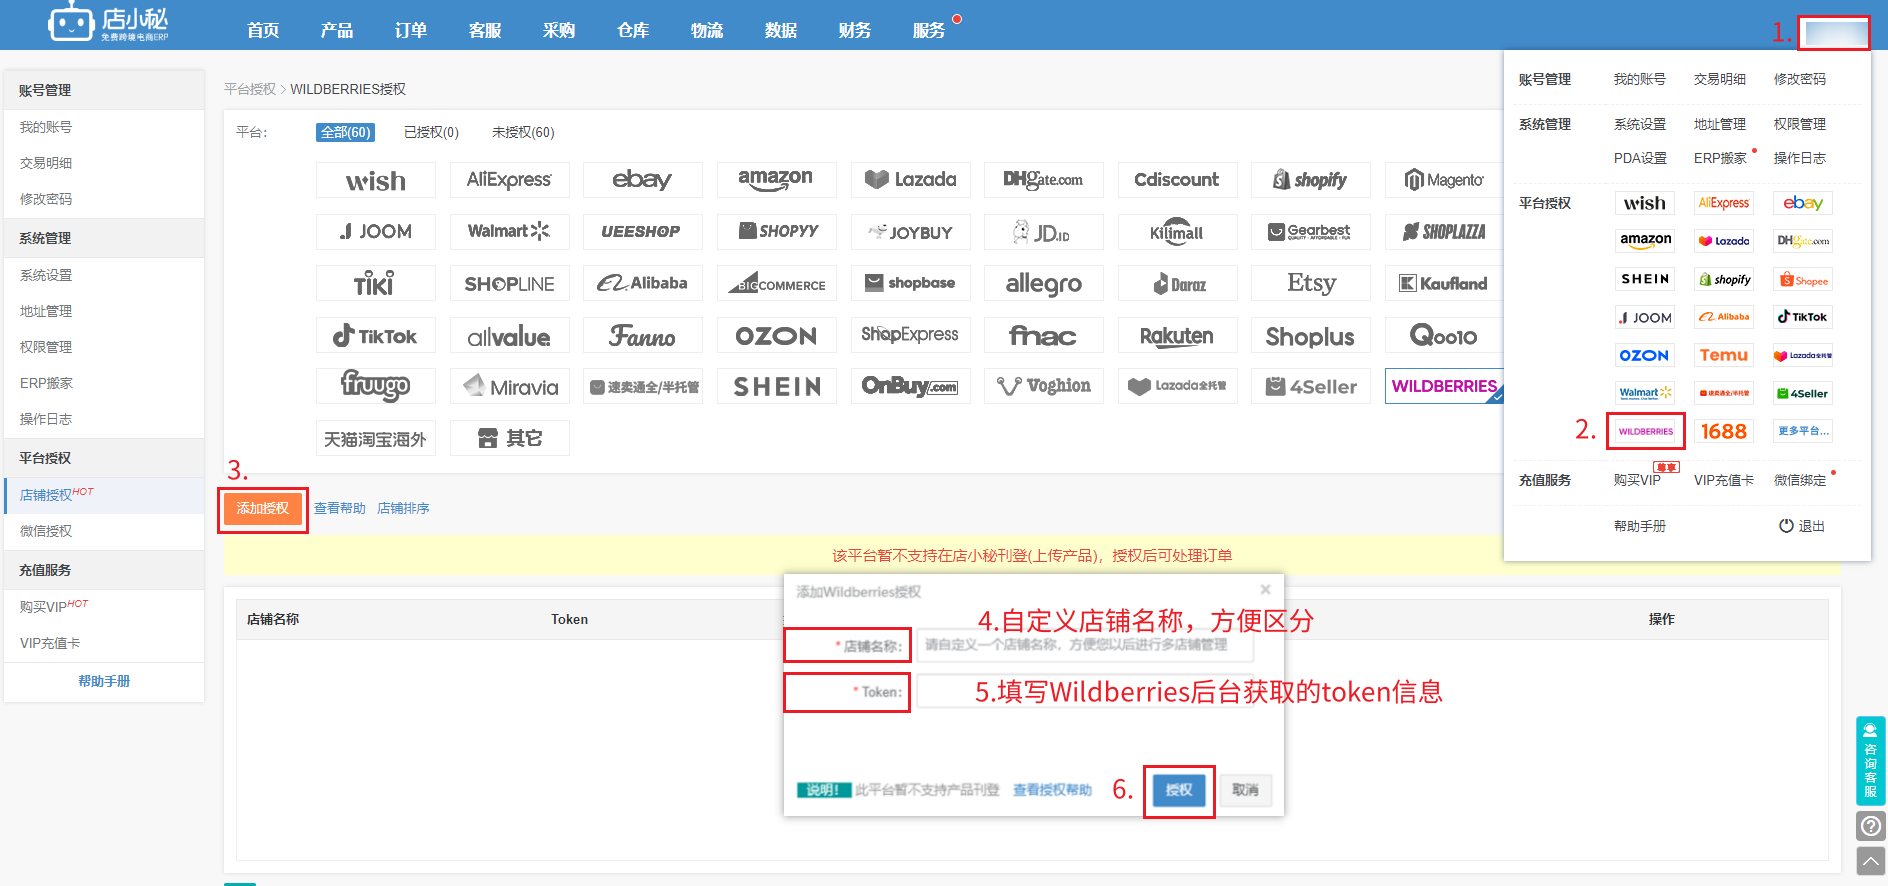
Task: Click Temu logo in dropdown panel
Action: coord(1724,355)
